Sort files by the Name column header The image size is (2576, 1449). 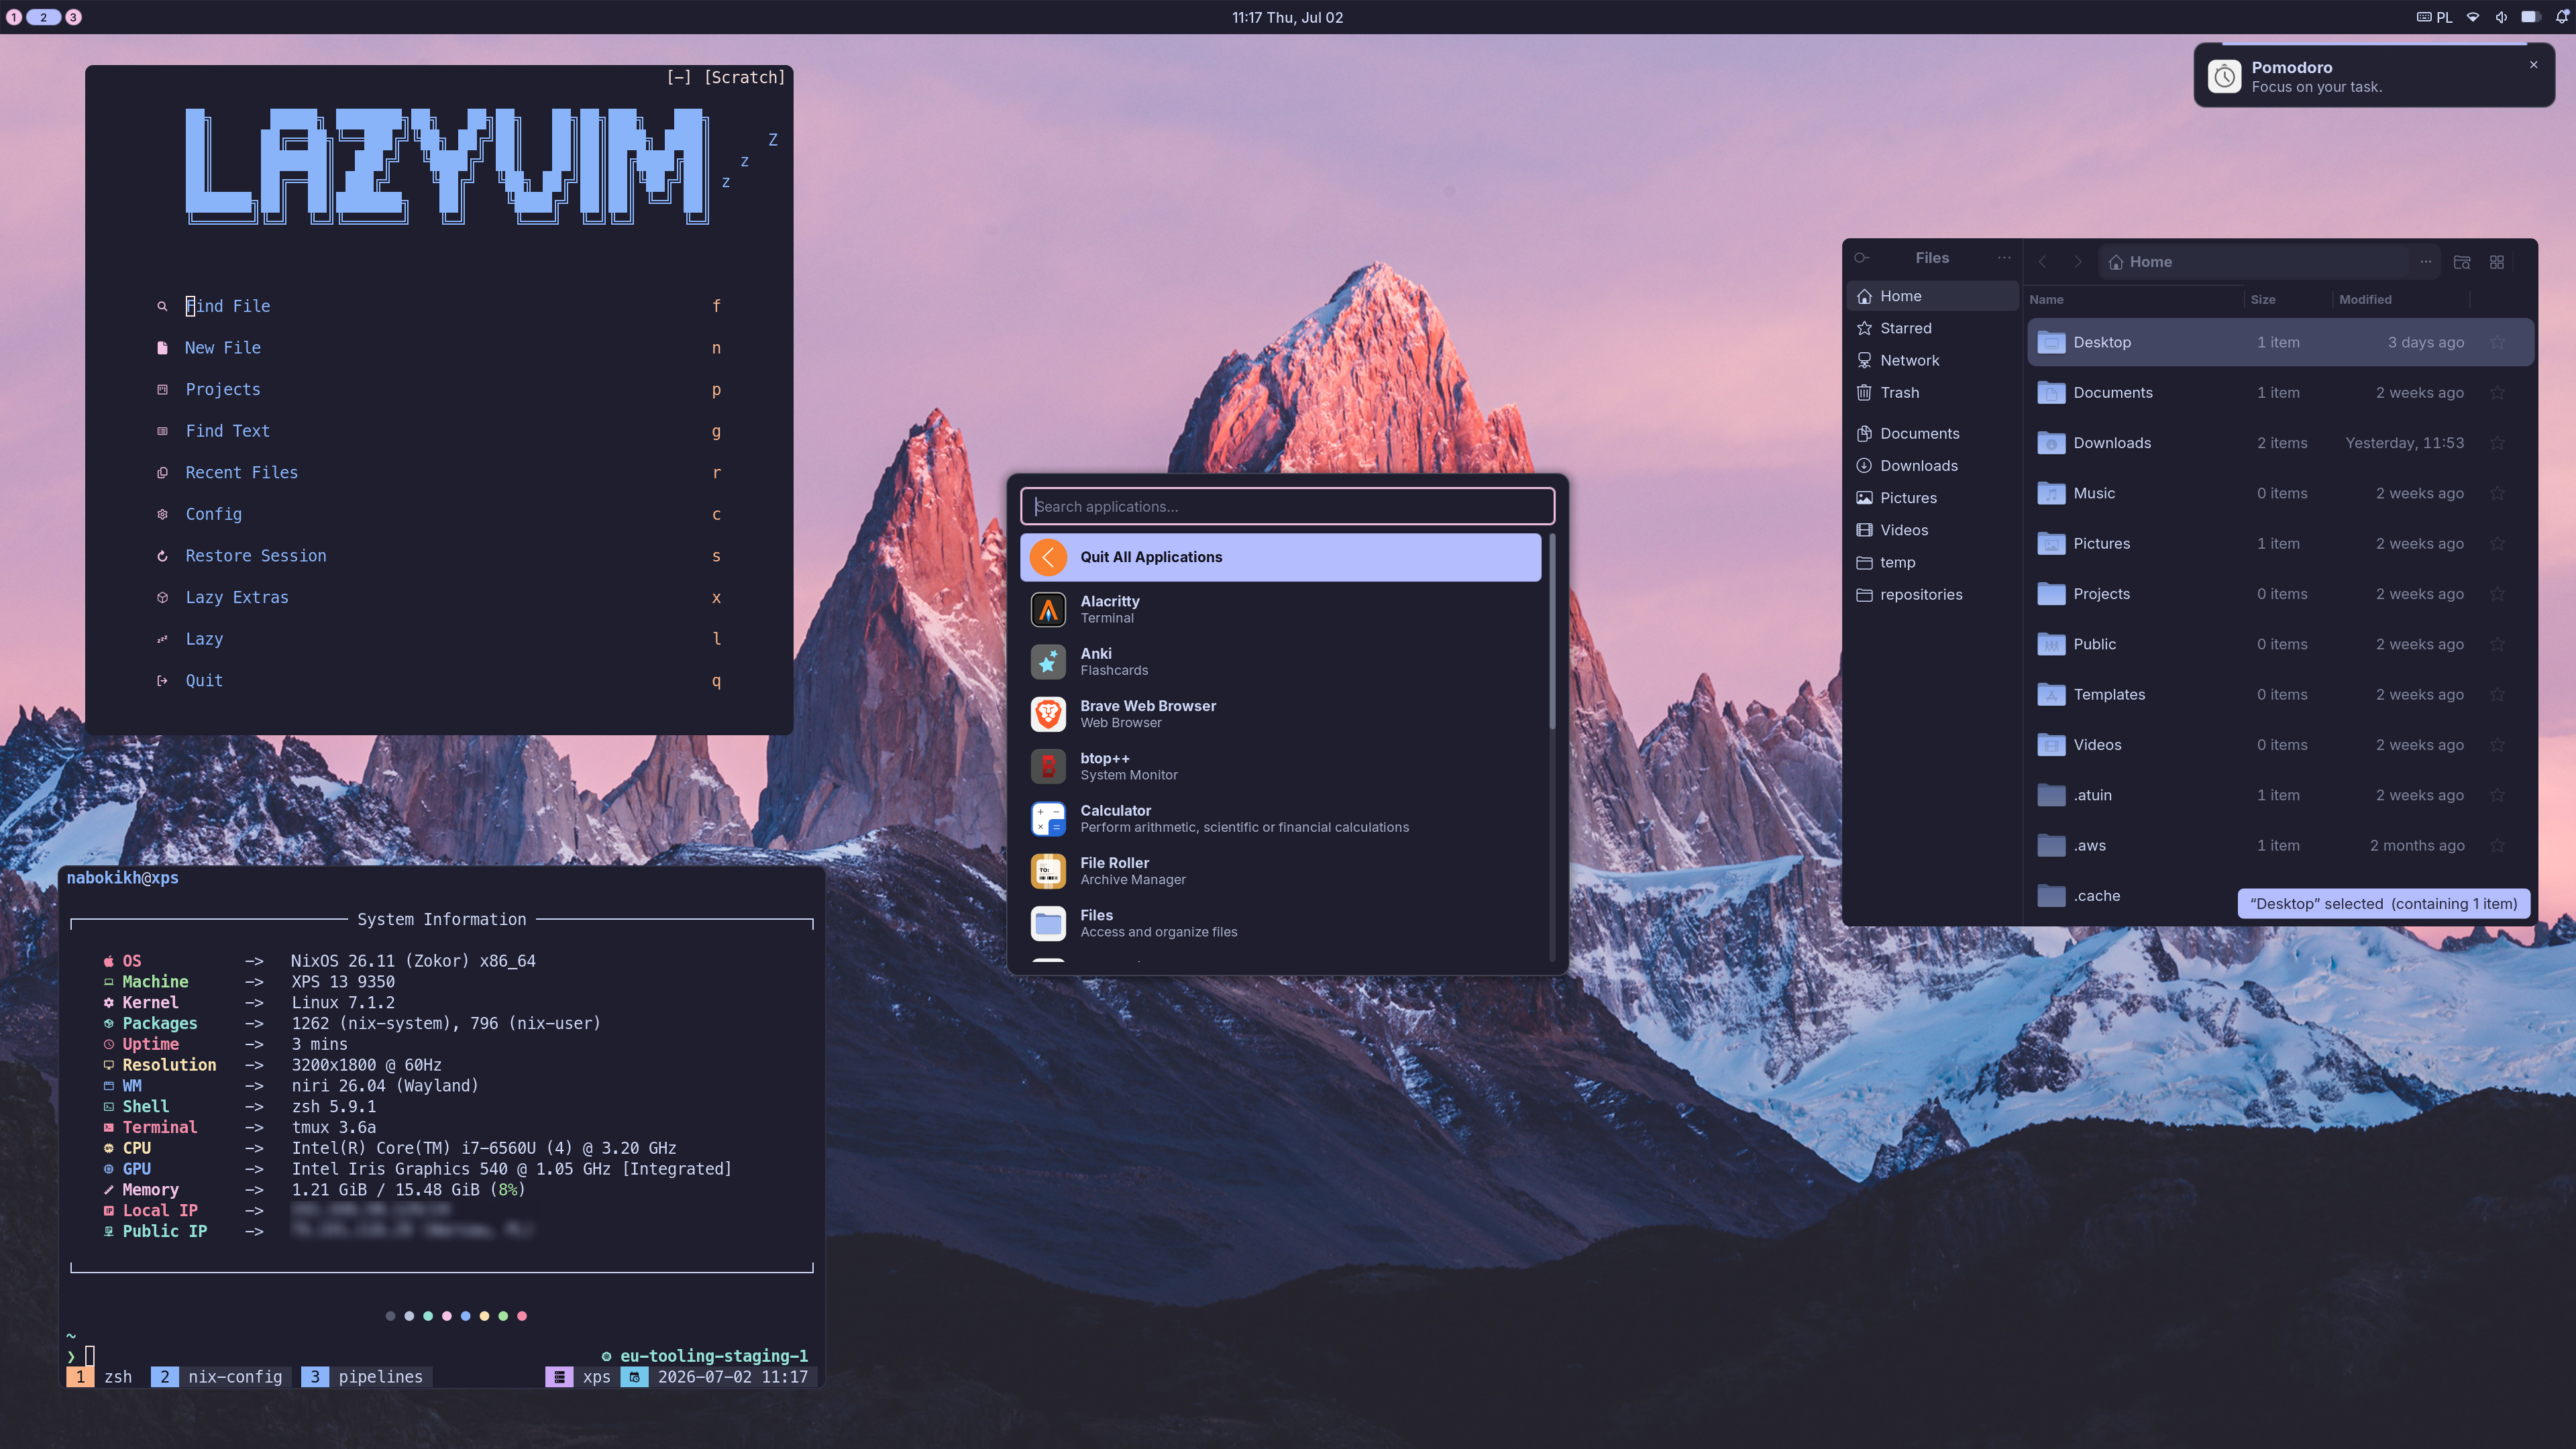pos(2047,300)
